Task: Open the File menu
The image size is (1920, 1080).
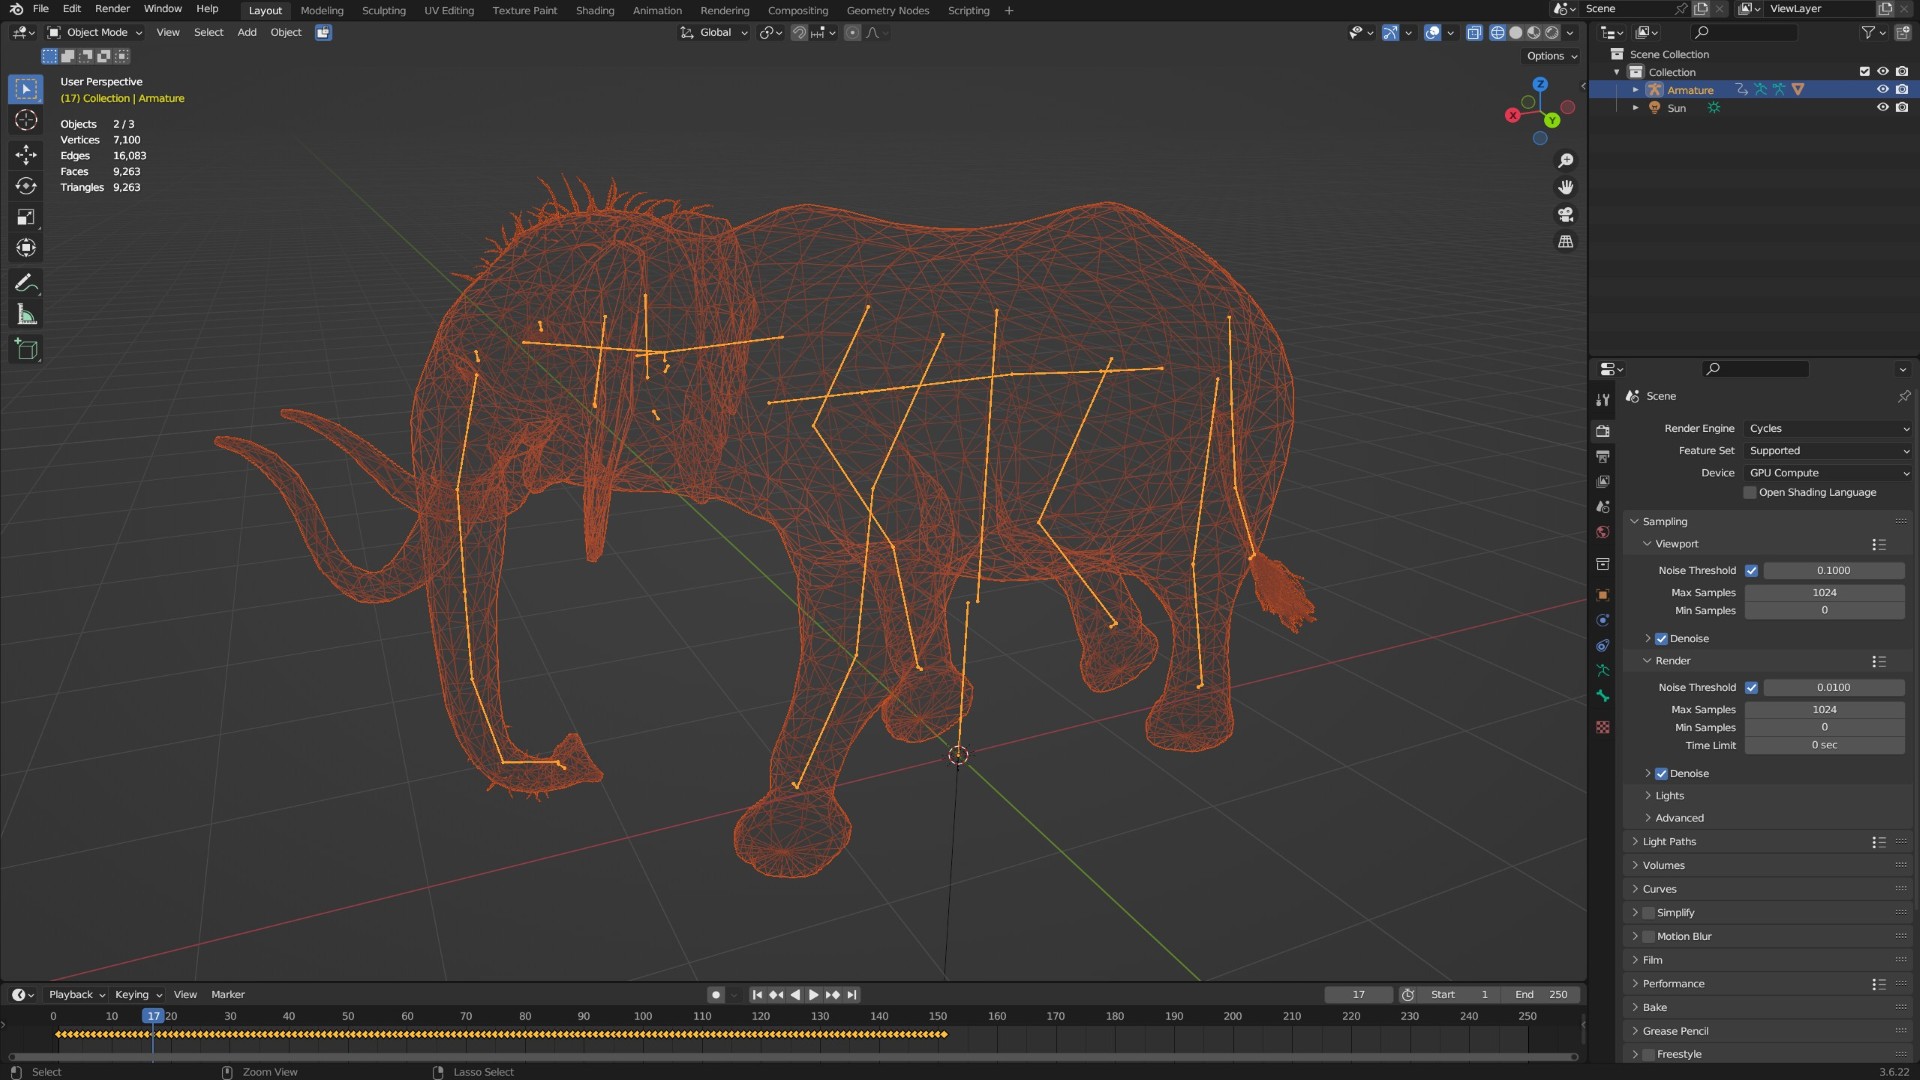Action: click(41, 9)
